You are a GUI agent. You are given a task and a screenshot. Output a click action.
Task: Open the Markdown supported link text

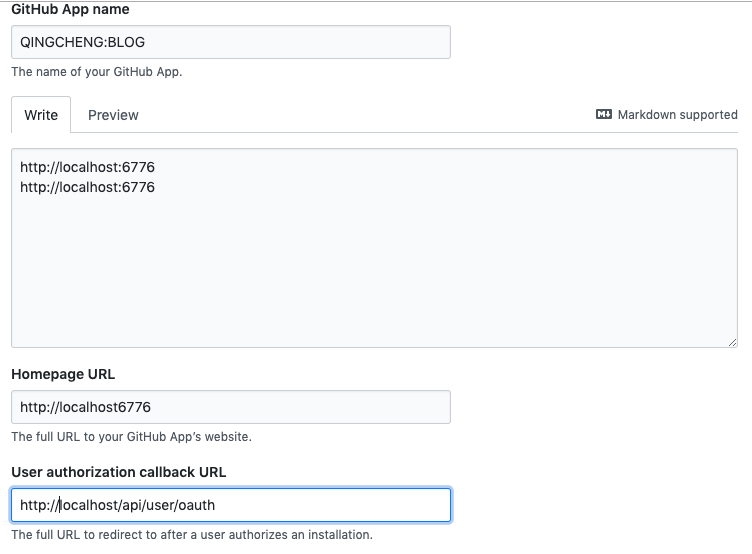tap(677, 115)
